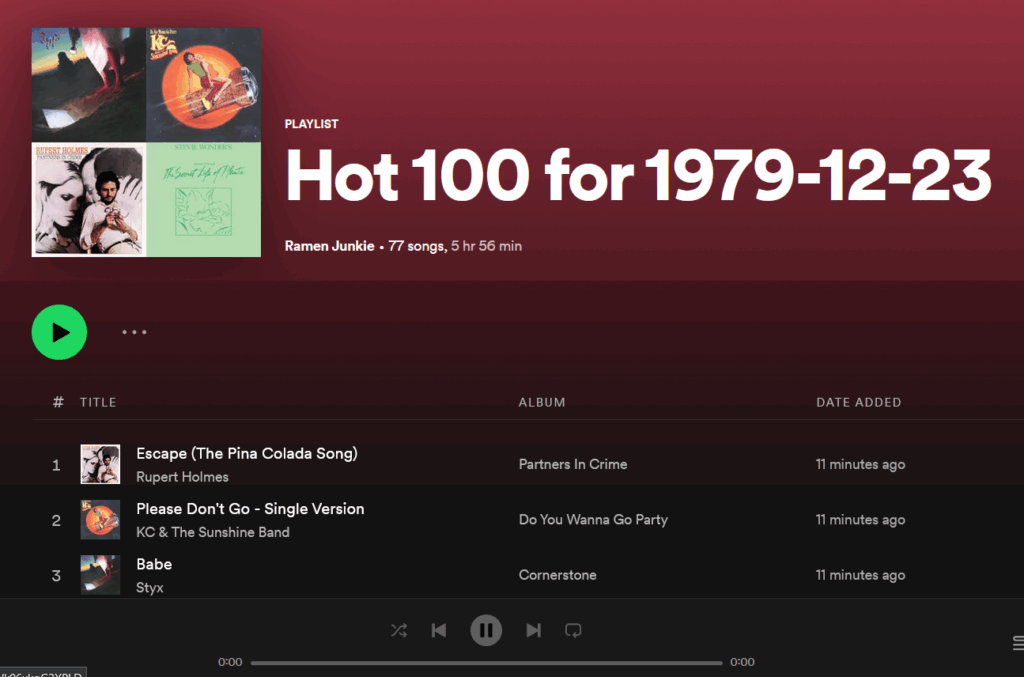
Task: Select the Please Don't Go track title
Action: coord(250,509)
